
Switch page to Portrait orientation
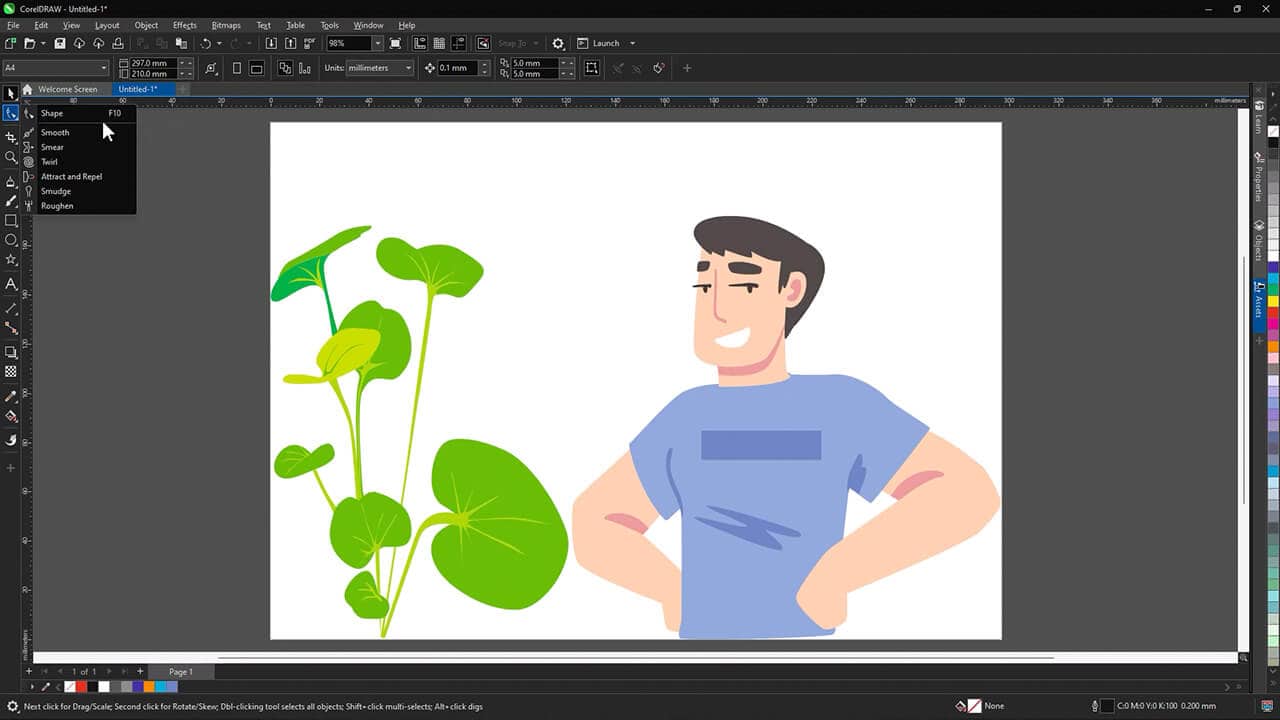coord(237,68)
